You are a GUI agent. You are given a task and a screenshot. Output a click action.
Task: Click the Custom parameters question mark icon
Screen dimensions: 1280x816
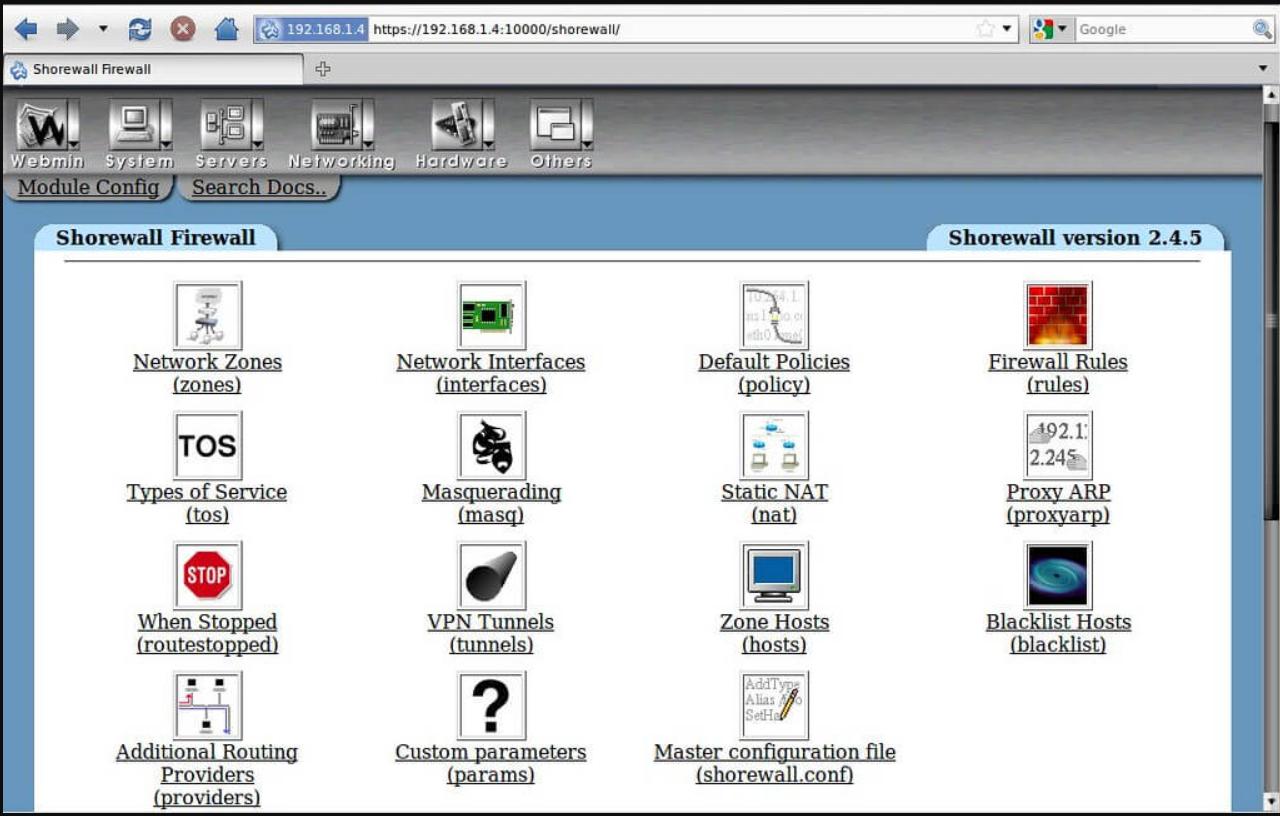coord(491,705)
